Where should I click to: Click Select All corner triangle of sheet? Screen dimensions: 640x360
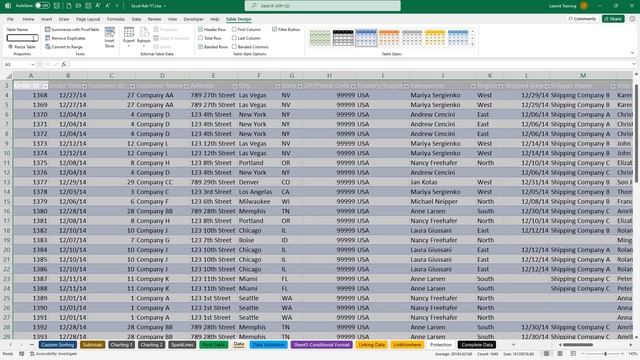8,76
